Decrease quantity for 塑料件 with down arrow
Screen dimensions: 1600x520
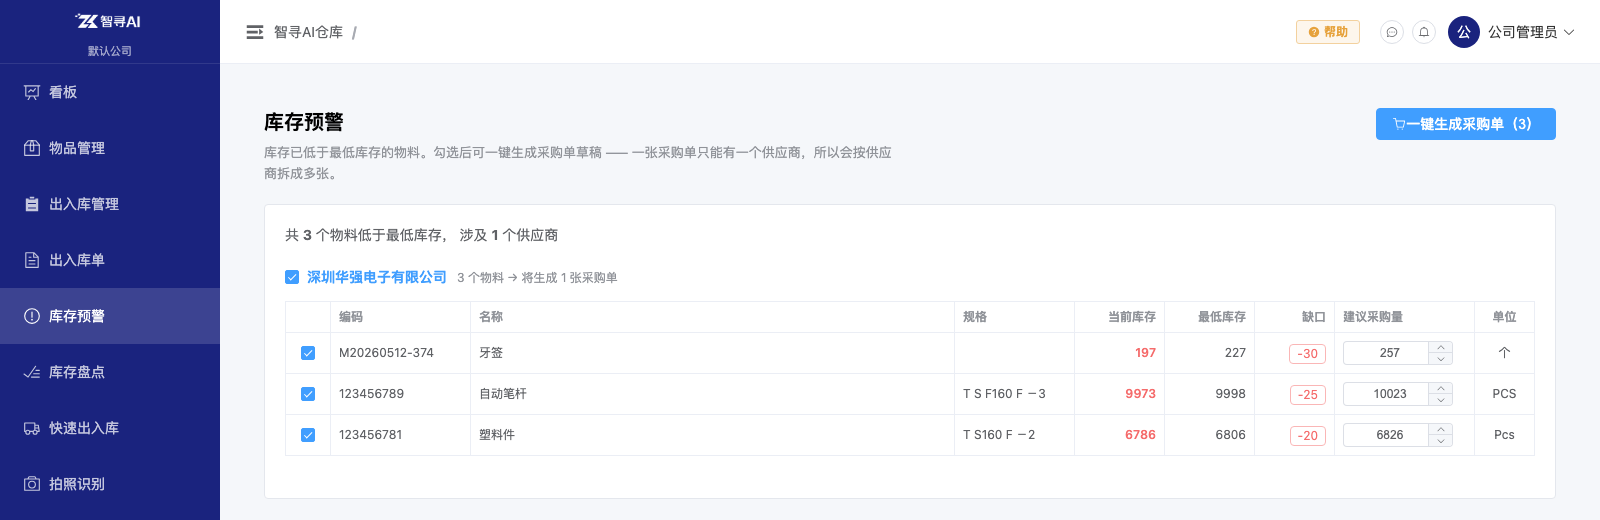[1441, 441]
